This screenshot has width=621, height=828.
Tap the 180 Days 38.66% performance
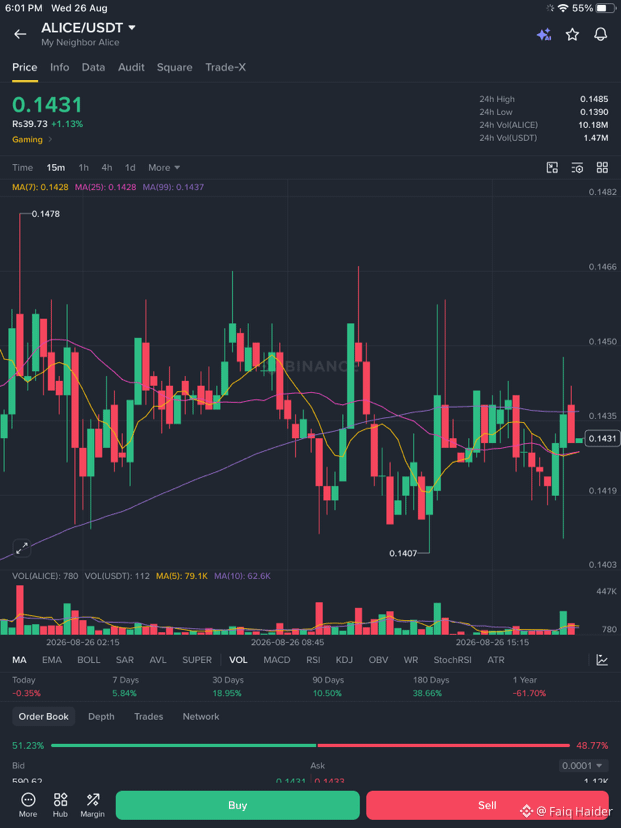coord(431,686)
